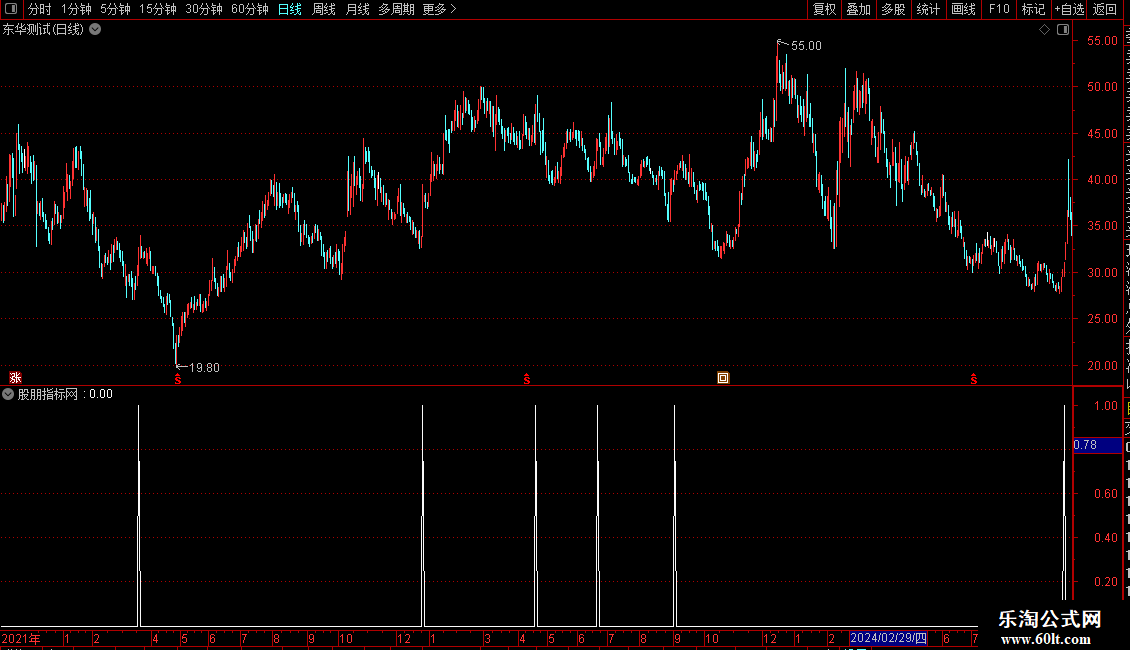Click the 标记 mark button
1130x650 pixels.
pyautogui.click(x=1033, y=9)
